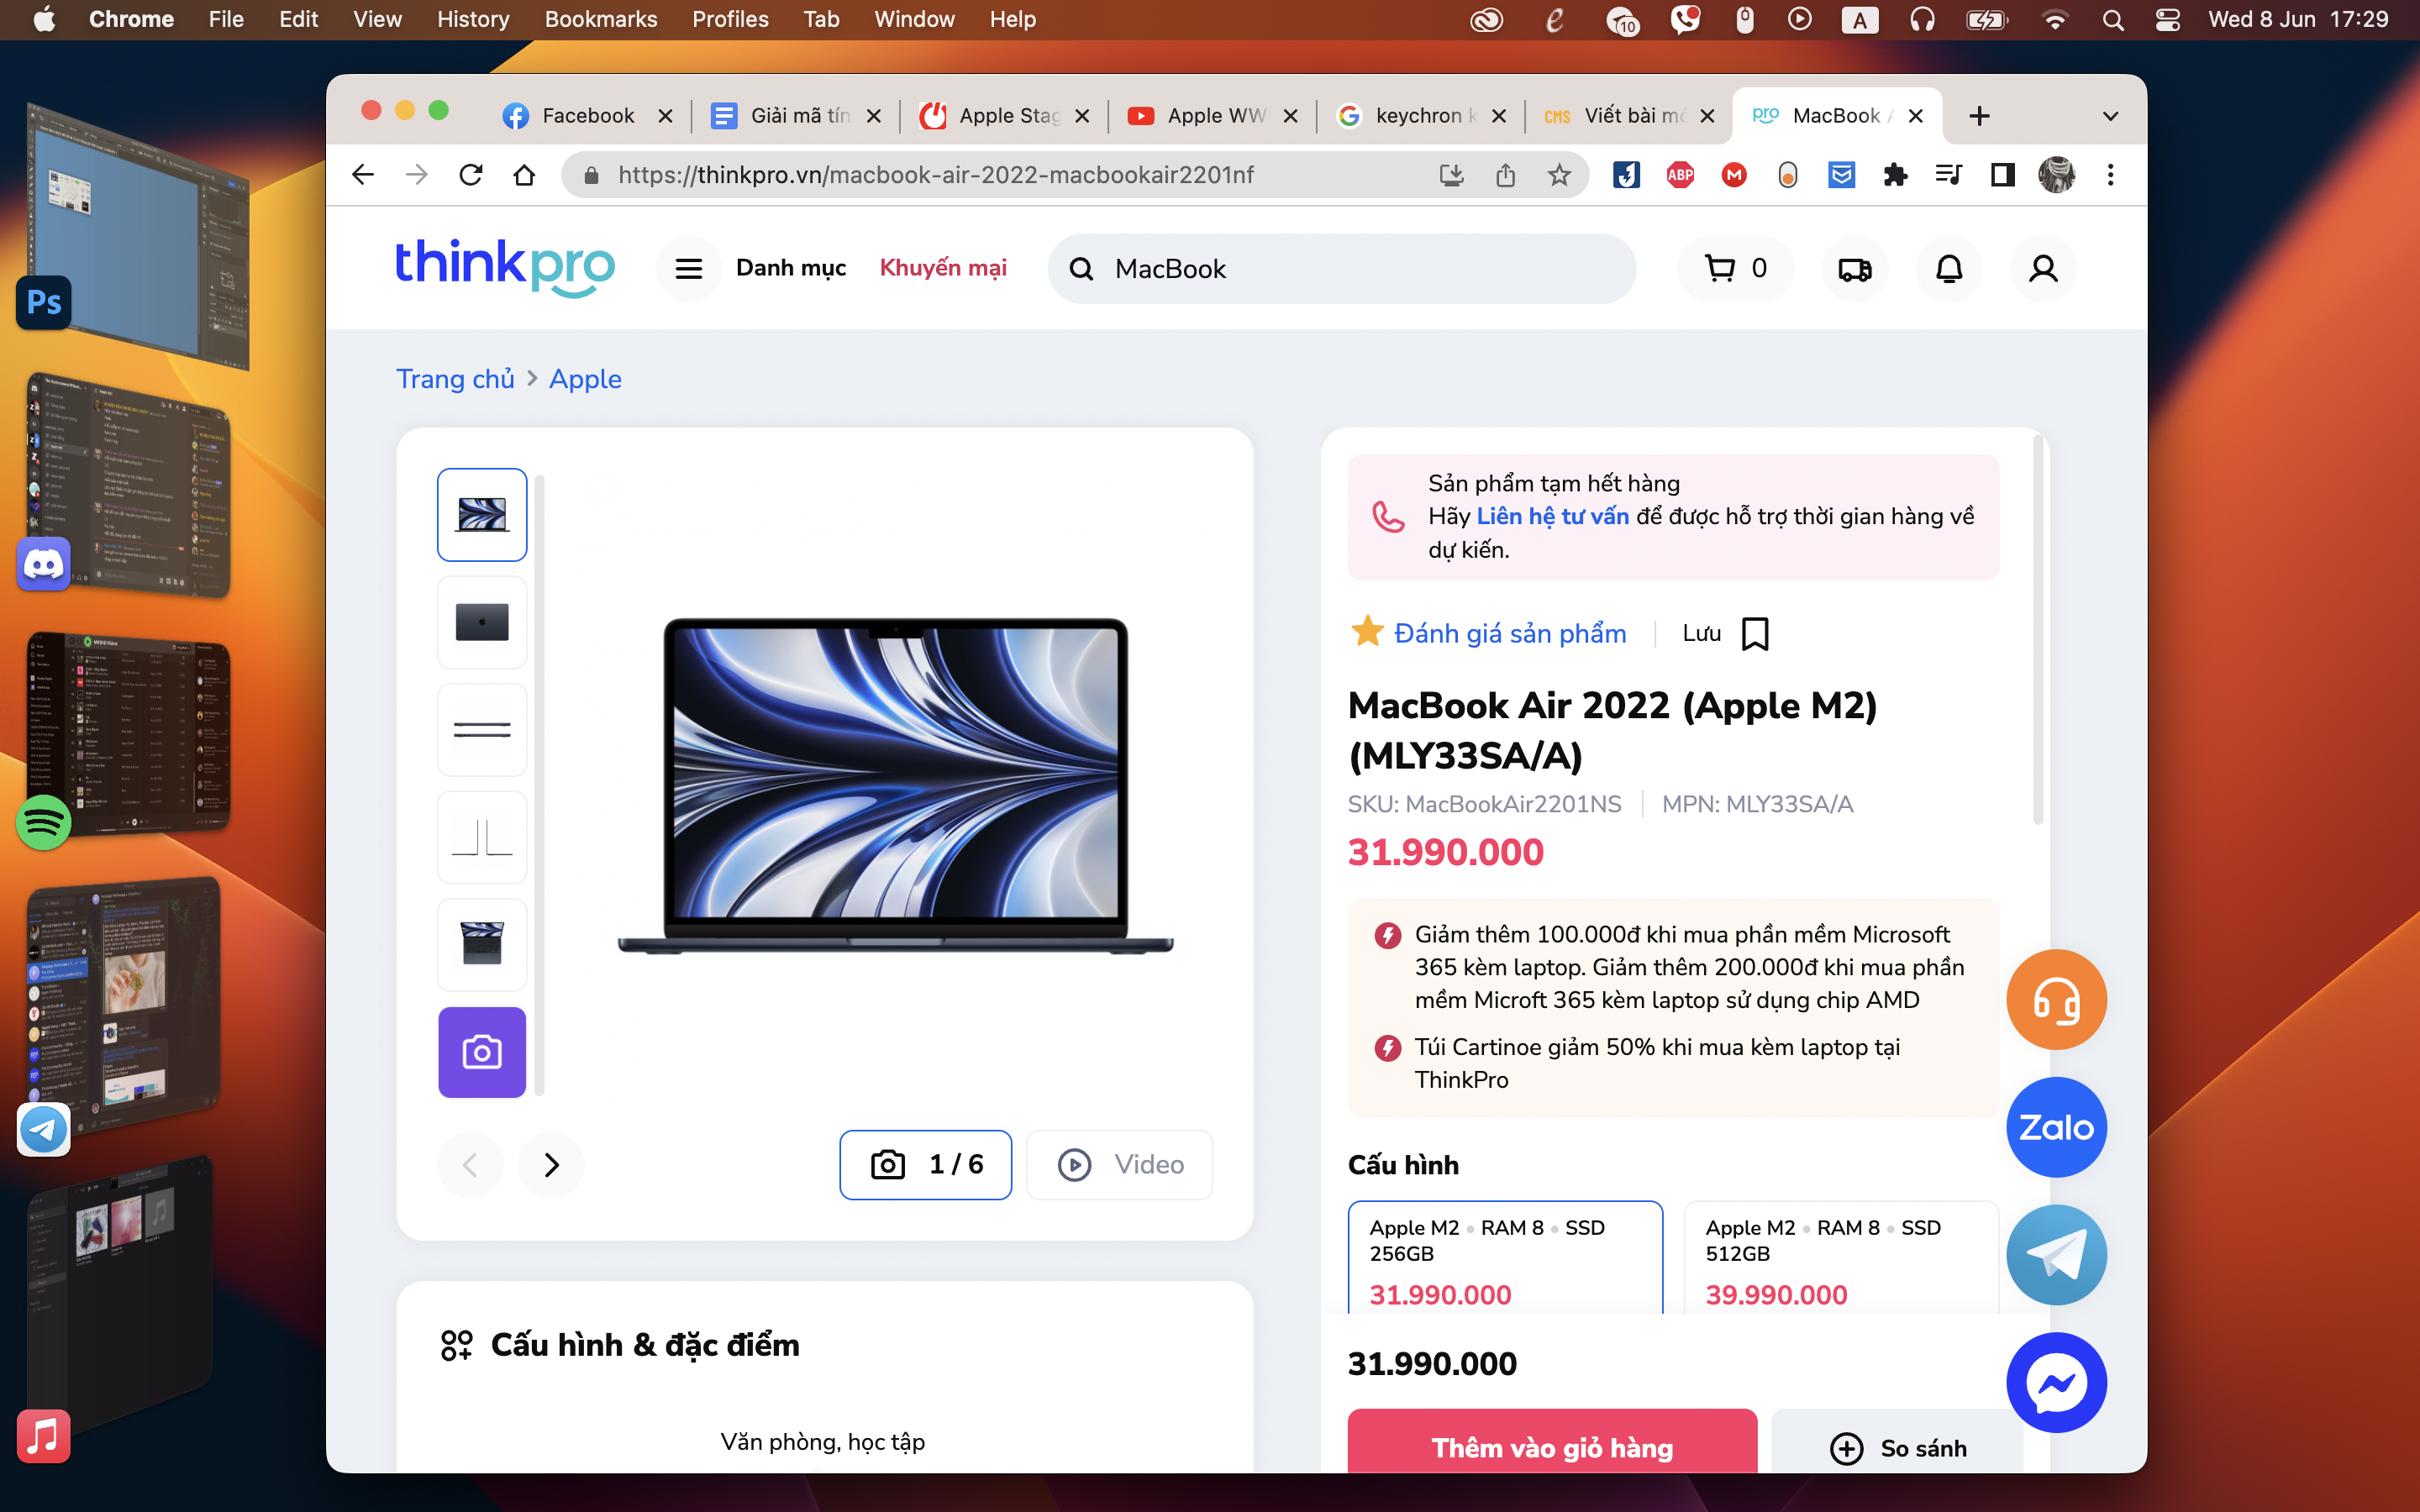2420x1512 pixels.
Task: Click the thumbnail strip scrollbar
Action: coord(540,785)
